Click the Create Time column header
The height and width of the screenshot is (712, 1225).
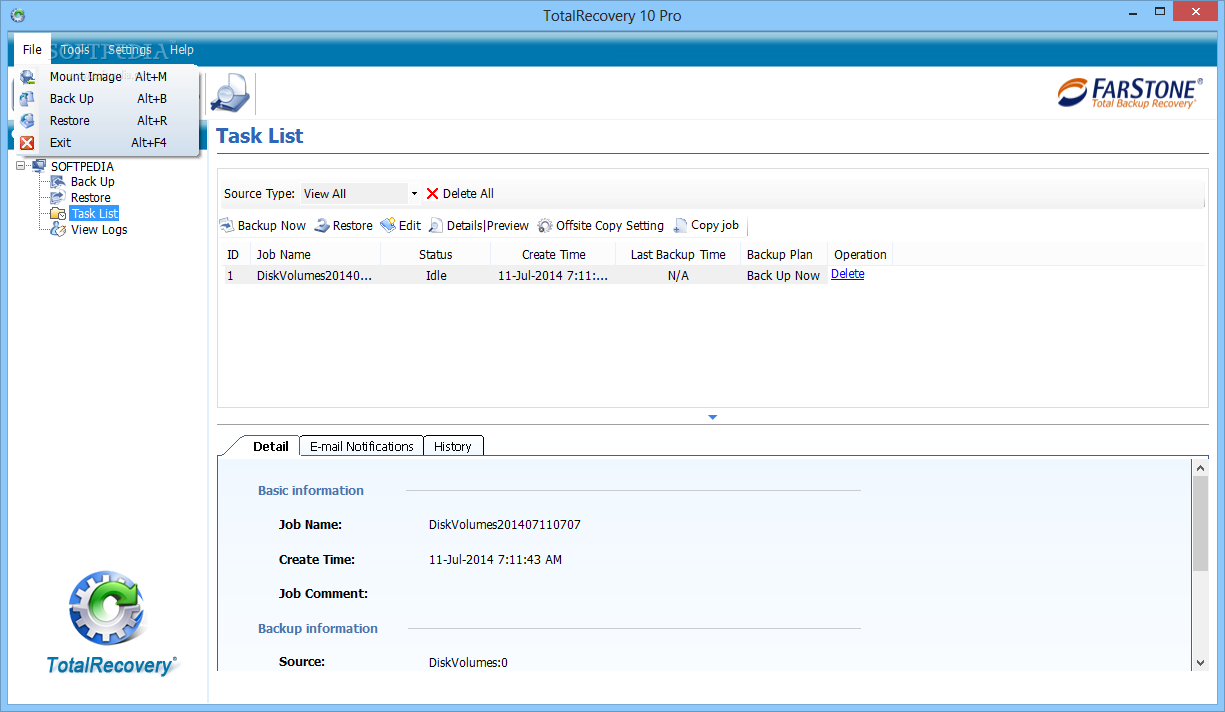554,255
